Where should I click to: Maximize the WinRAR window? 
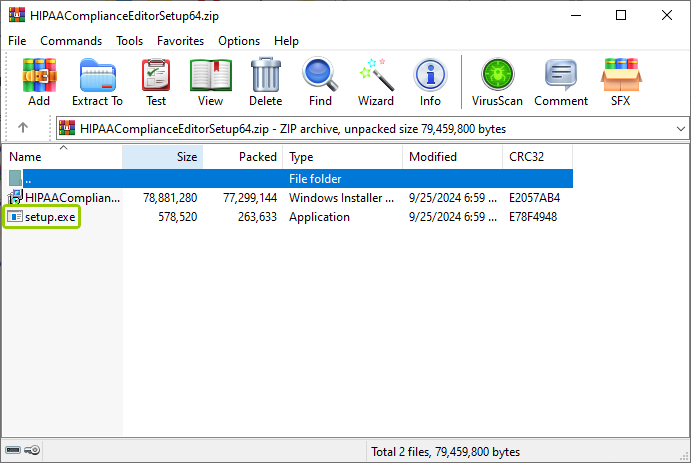tap(621, 15)
